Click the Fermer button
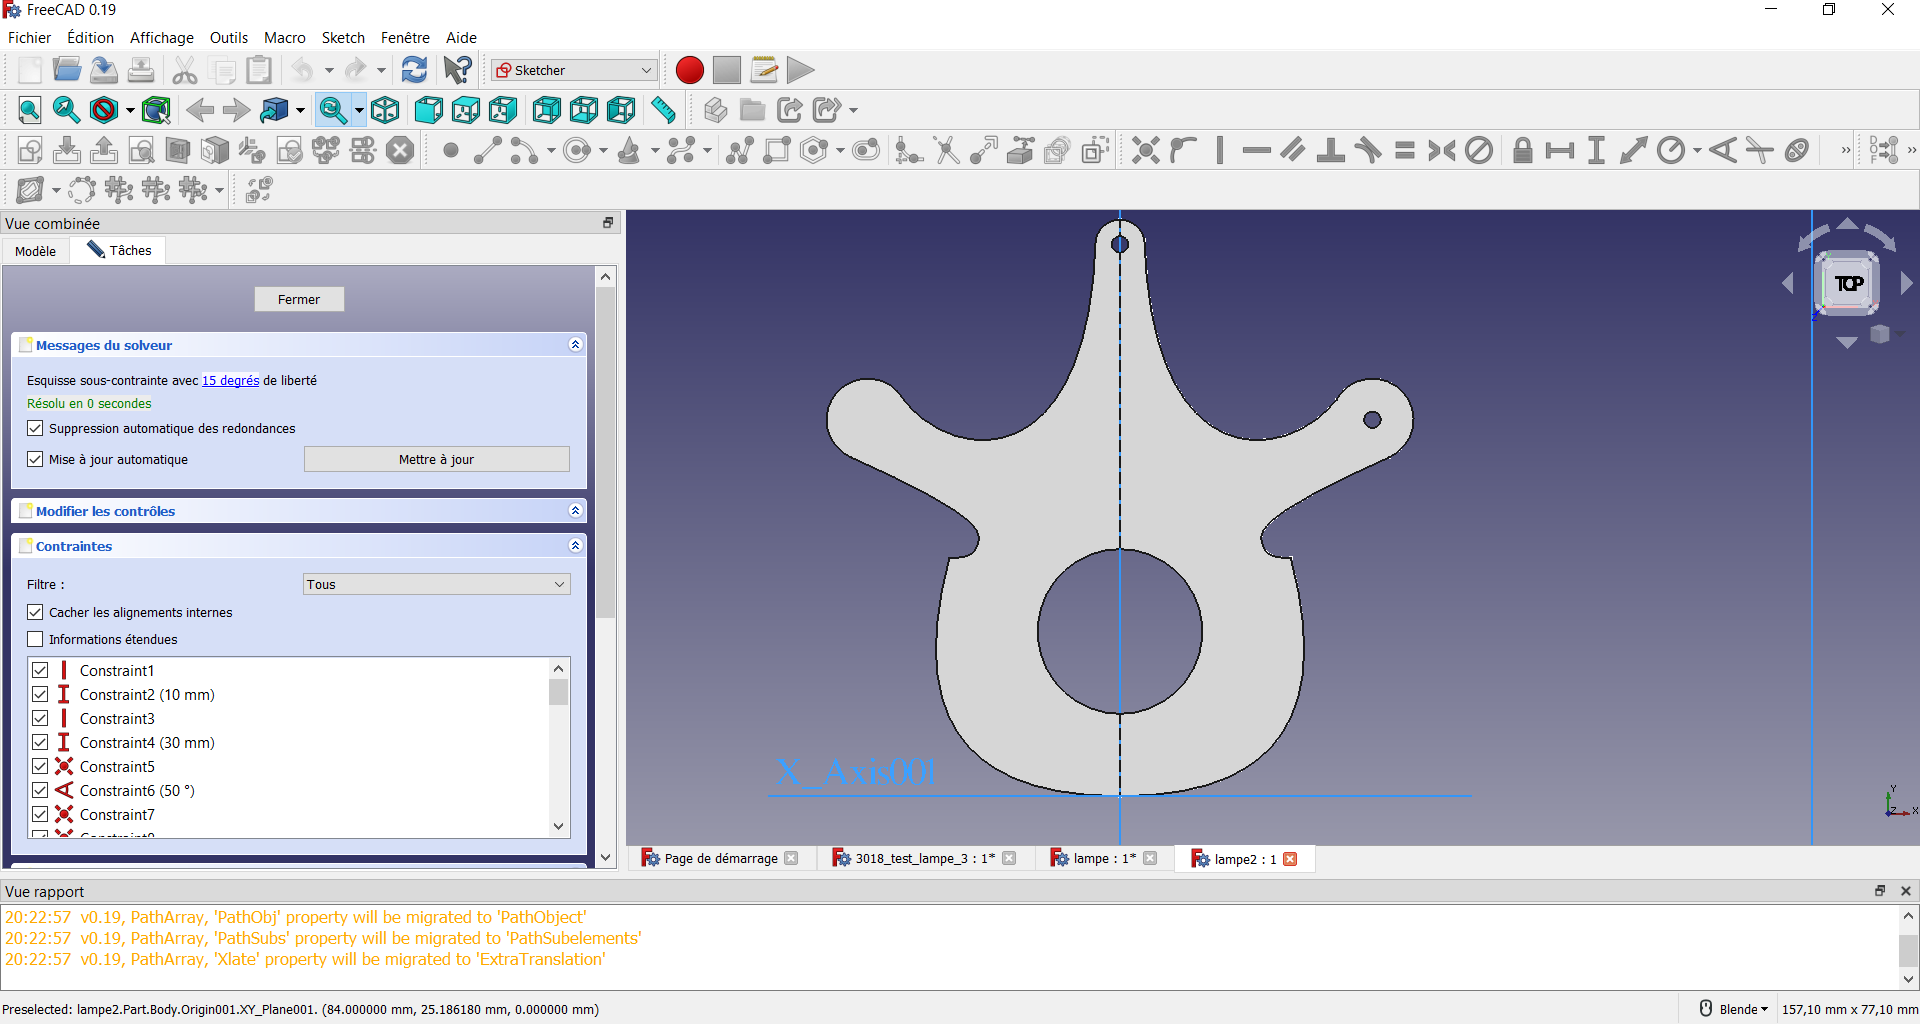 click(299, 299)
